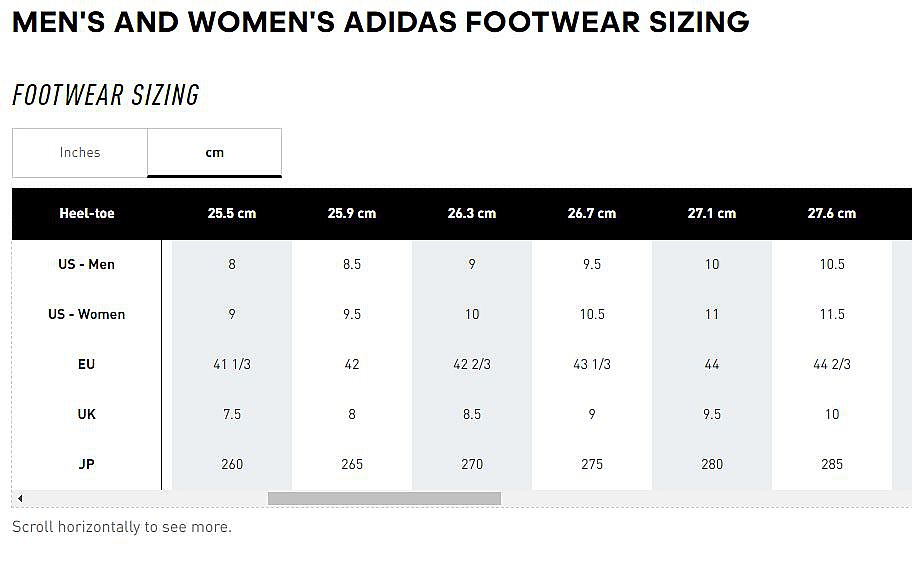Click the US - Women row label
This screenshot has height=571, width=912.
click(x=87, y=315)
